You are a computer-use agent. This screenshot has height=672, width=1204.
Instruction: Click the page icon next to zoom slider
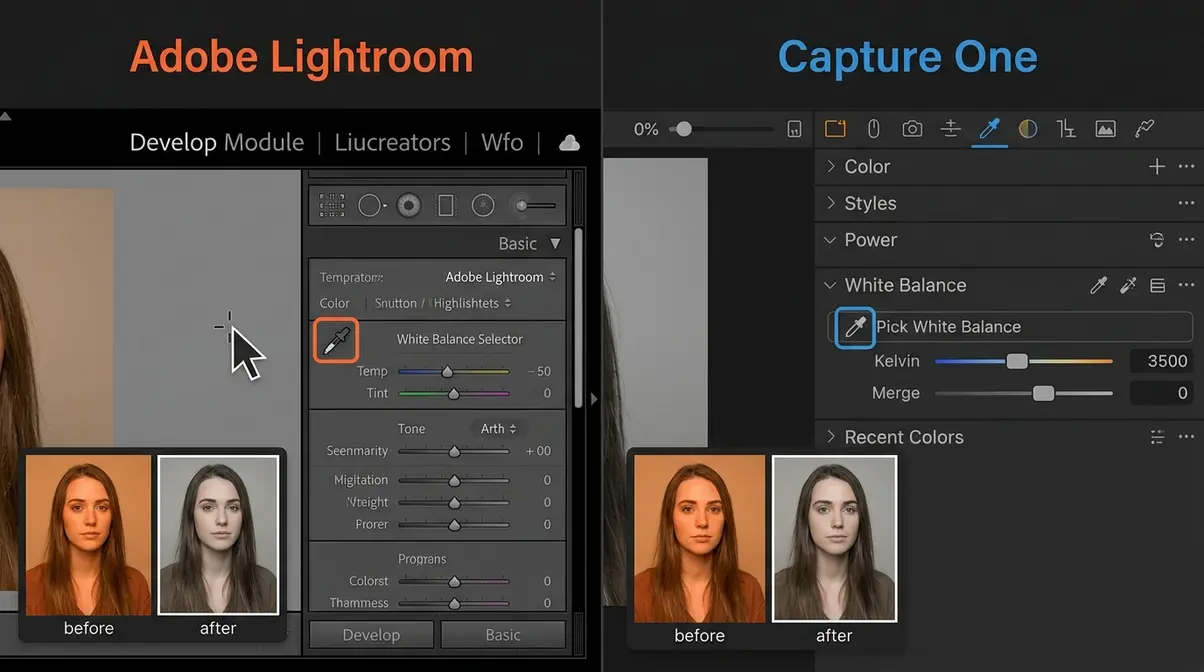click(x=794, y=129)
